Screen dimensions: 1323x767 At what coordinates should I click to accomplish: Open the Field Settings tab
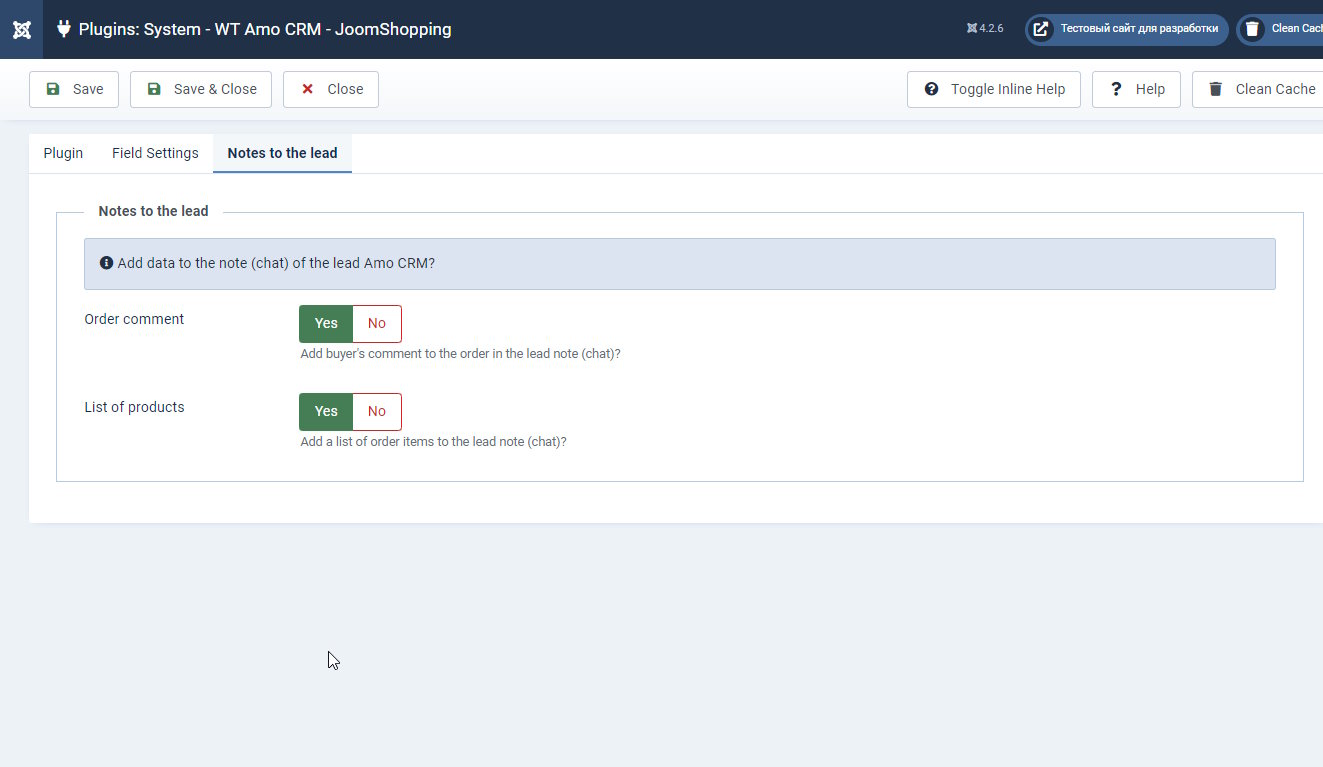(x=155, y=153)
